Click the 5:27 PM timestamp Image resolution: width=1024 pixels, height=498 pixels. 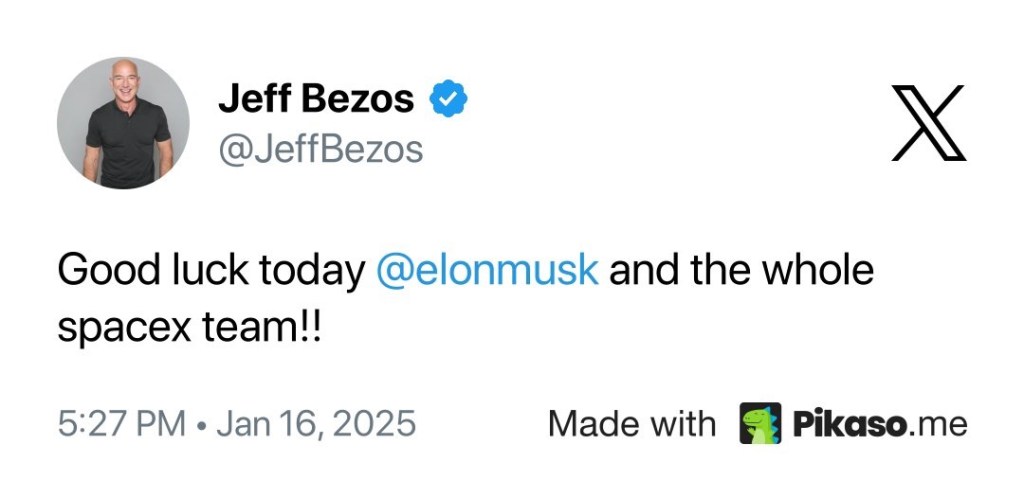122,423
